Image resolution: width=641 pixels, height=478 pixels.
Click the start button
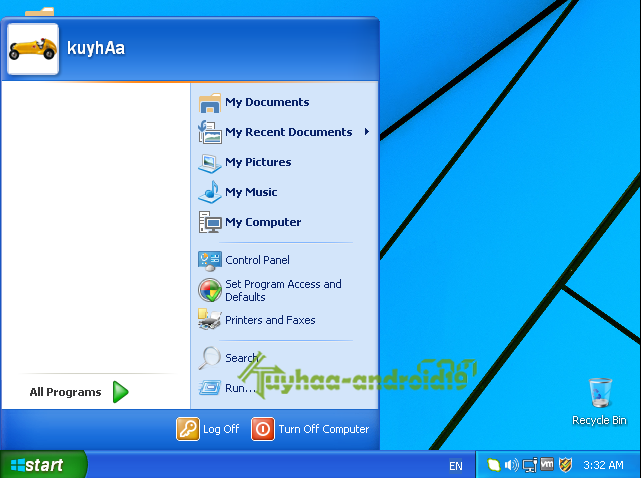coord(43,465)
